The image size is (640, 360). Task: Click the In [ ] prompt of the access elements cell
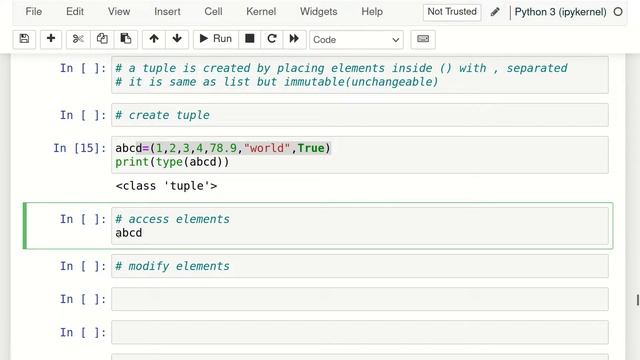[83, 219]
